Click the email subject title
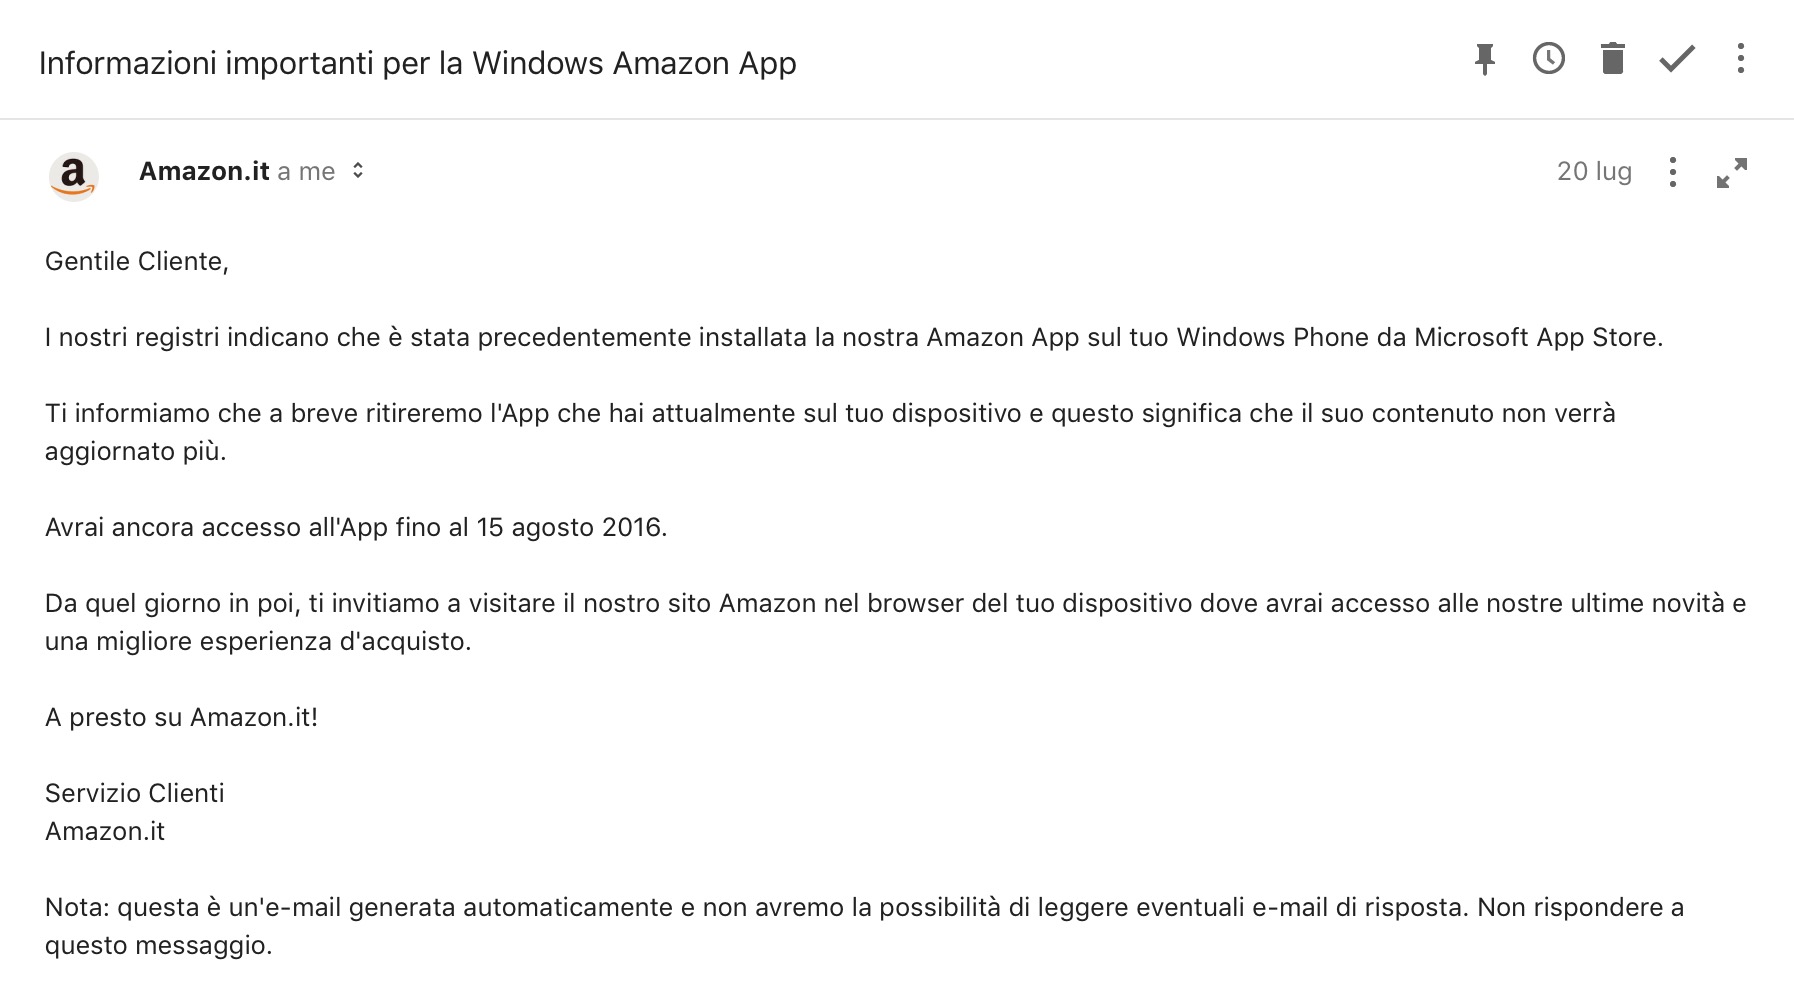 click(x=417, y=63)
